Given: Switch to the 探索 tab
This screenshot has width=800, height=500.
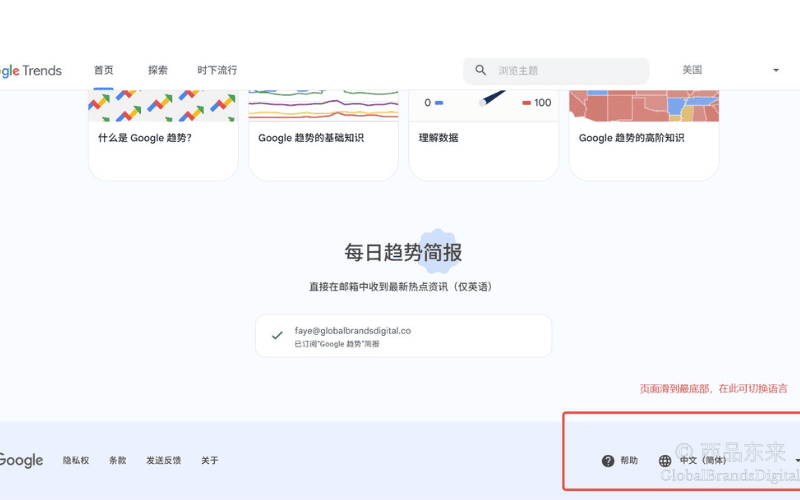Looking at the screenshot, I should coord(158,70).
